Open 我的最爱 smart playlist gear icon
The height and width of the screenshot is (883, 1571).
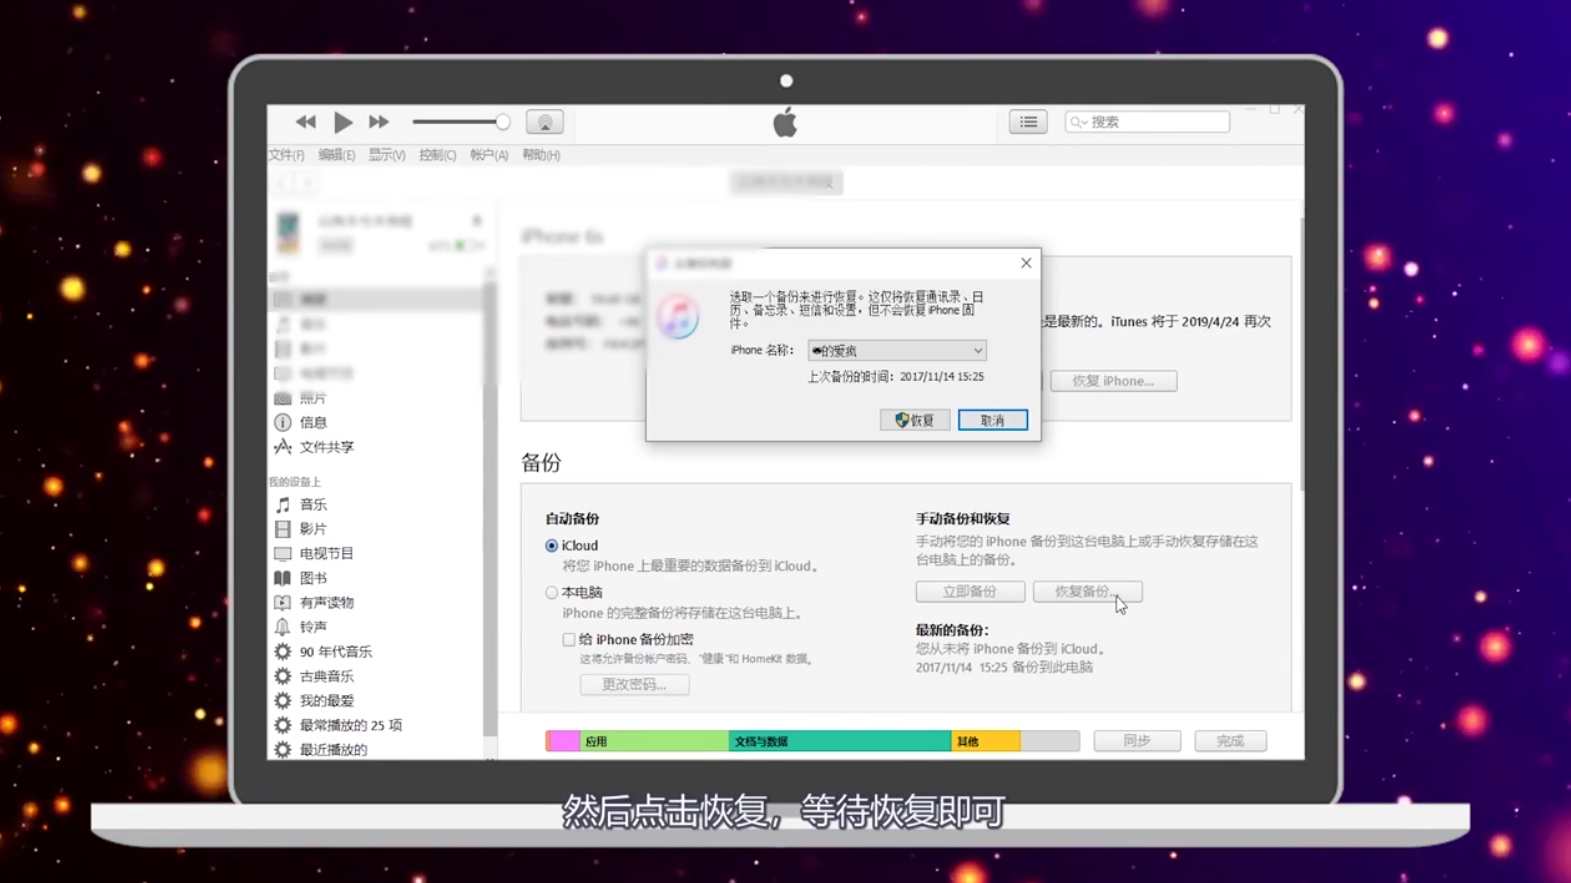pos(283,701)
